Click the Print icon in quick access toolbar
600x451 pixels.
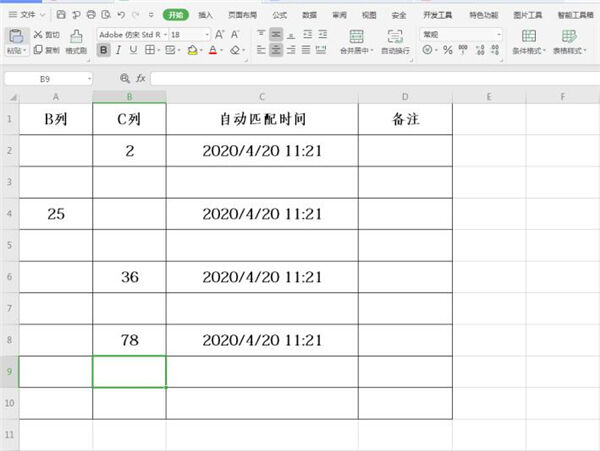pyautogui.click(x=91, y=15)
